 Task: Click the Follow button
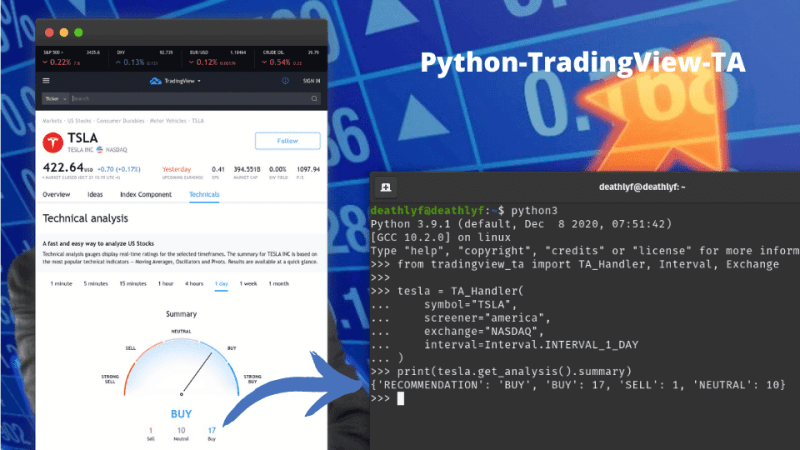click(288, 141)
